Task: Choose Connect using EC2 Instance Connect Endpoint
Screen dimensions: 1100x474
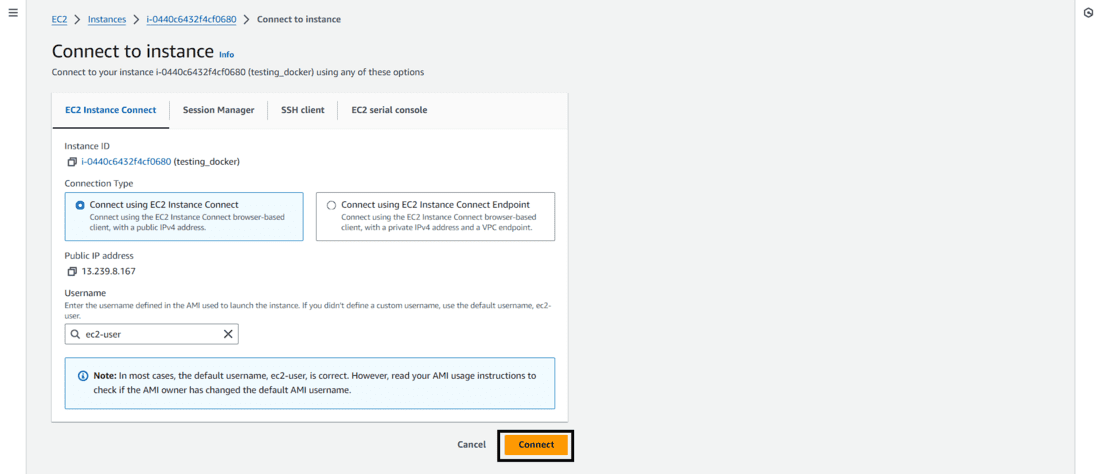Action: tap(331, 205)
